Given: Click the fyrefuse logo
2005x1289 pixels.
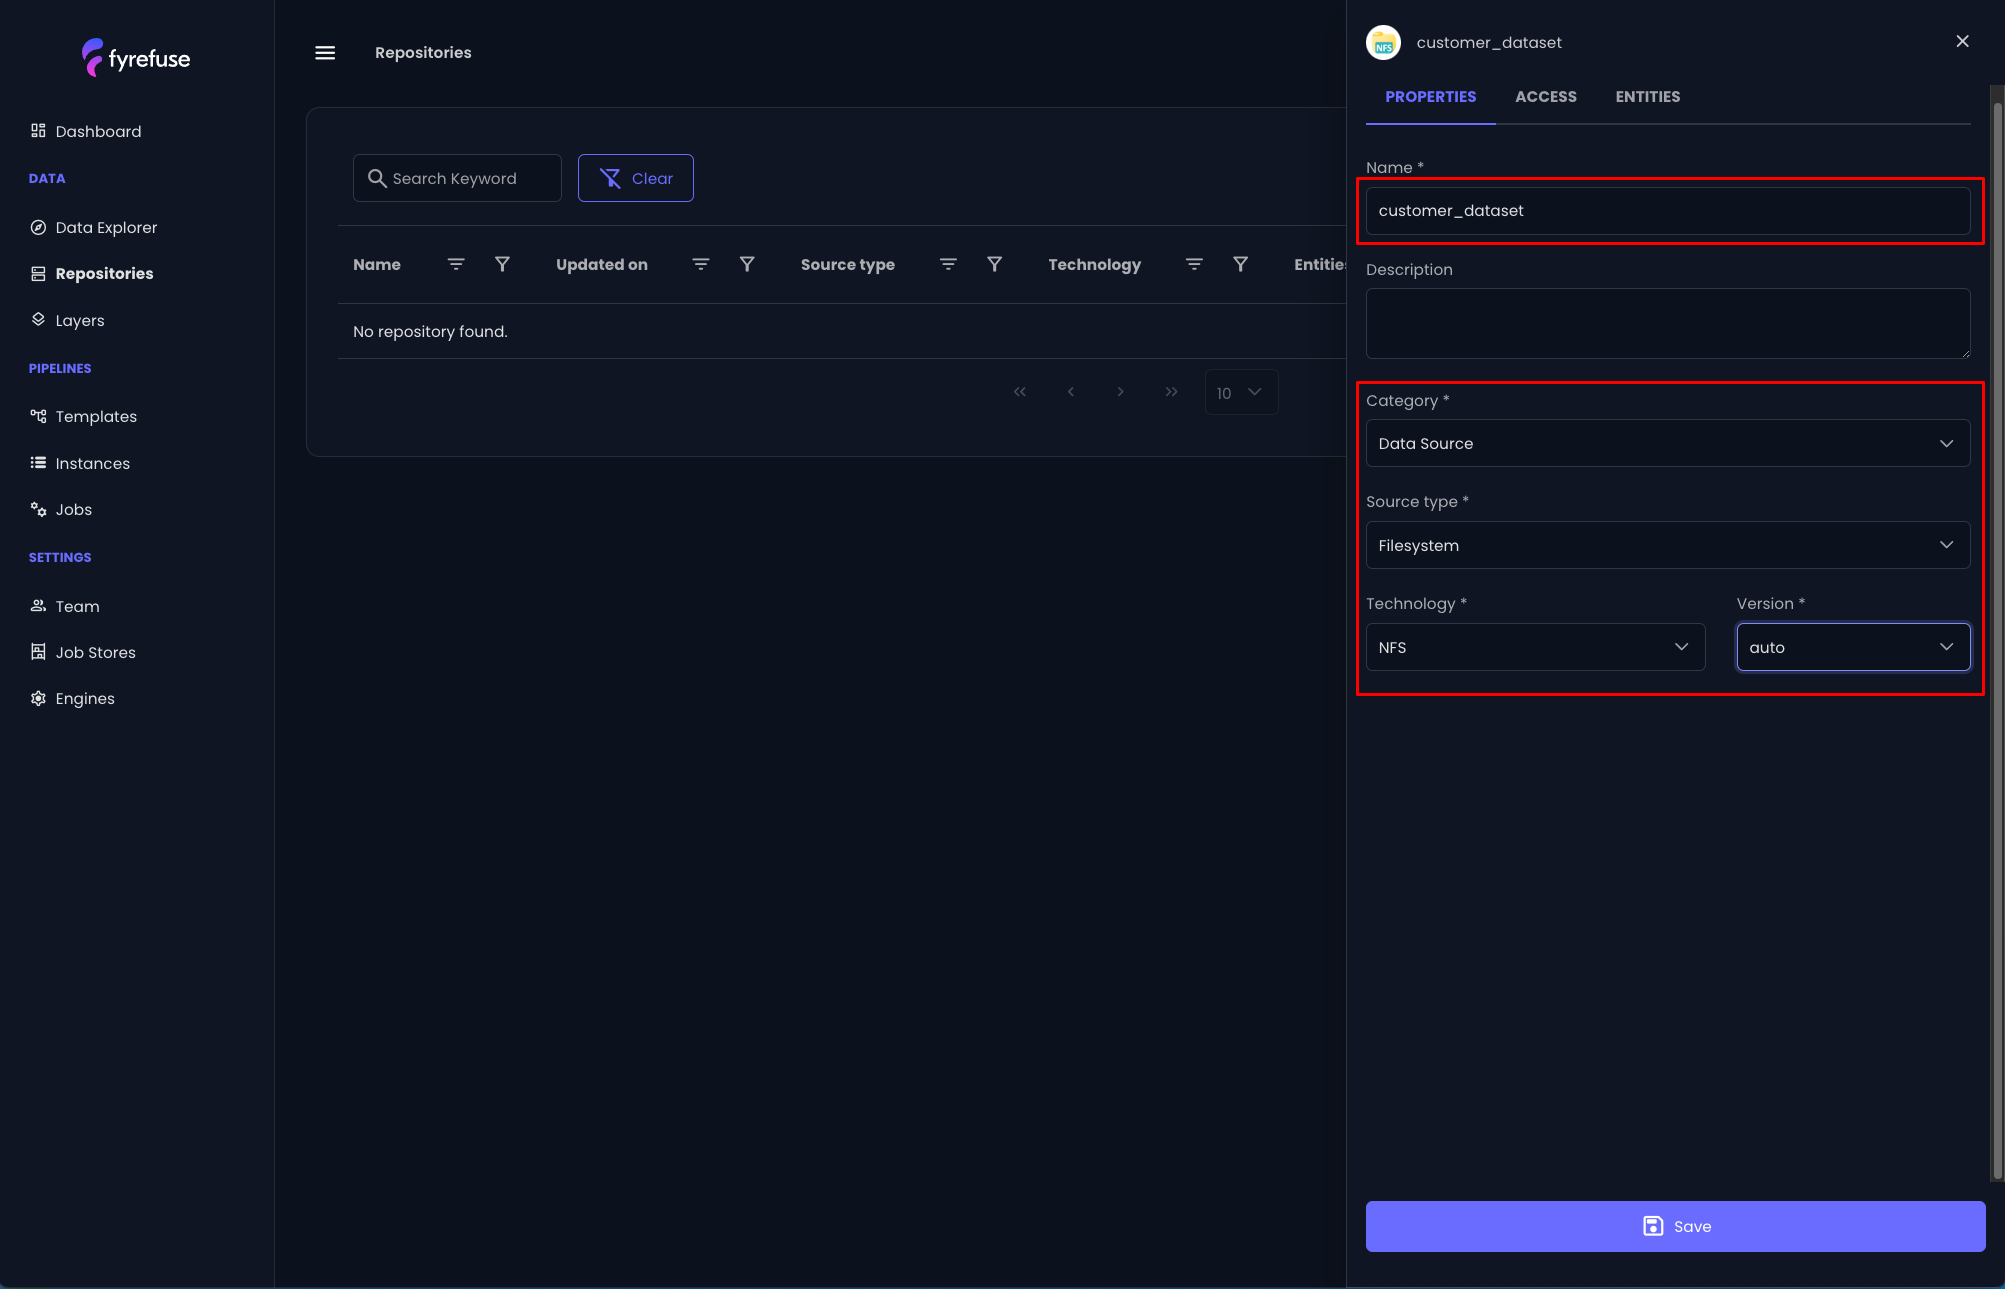Looking at the screenshot, I should (136, 58).
